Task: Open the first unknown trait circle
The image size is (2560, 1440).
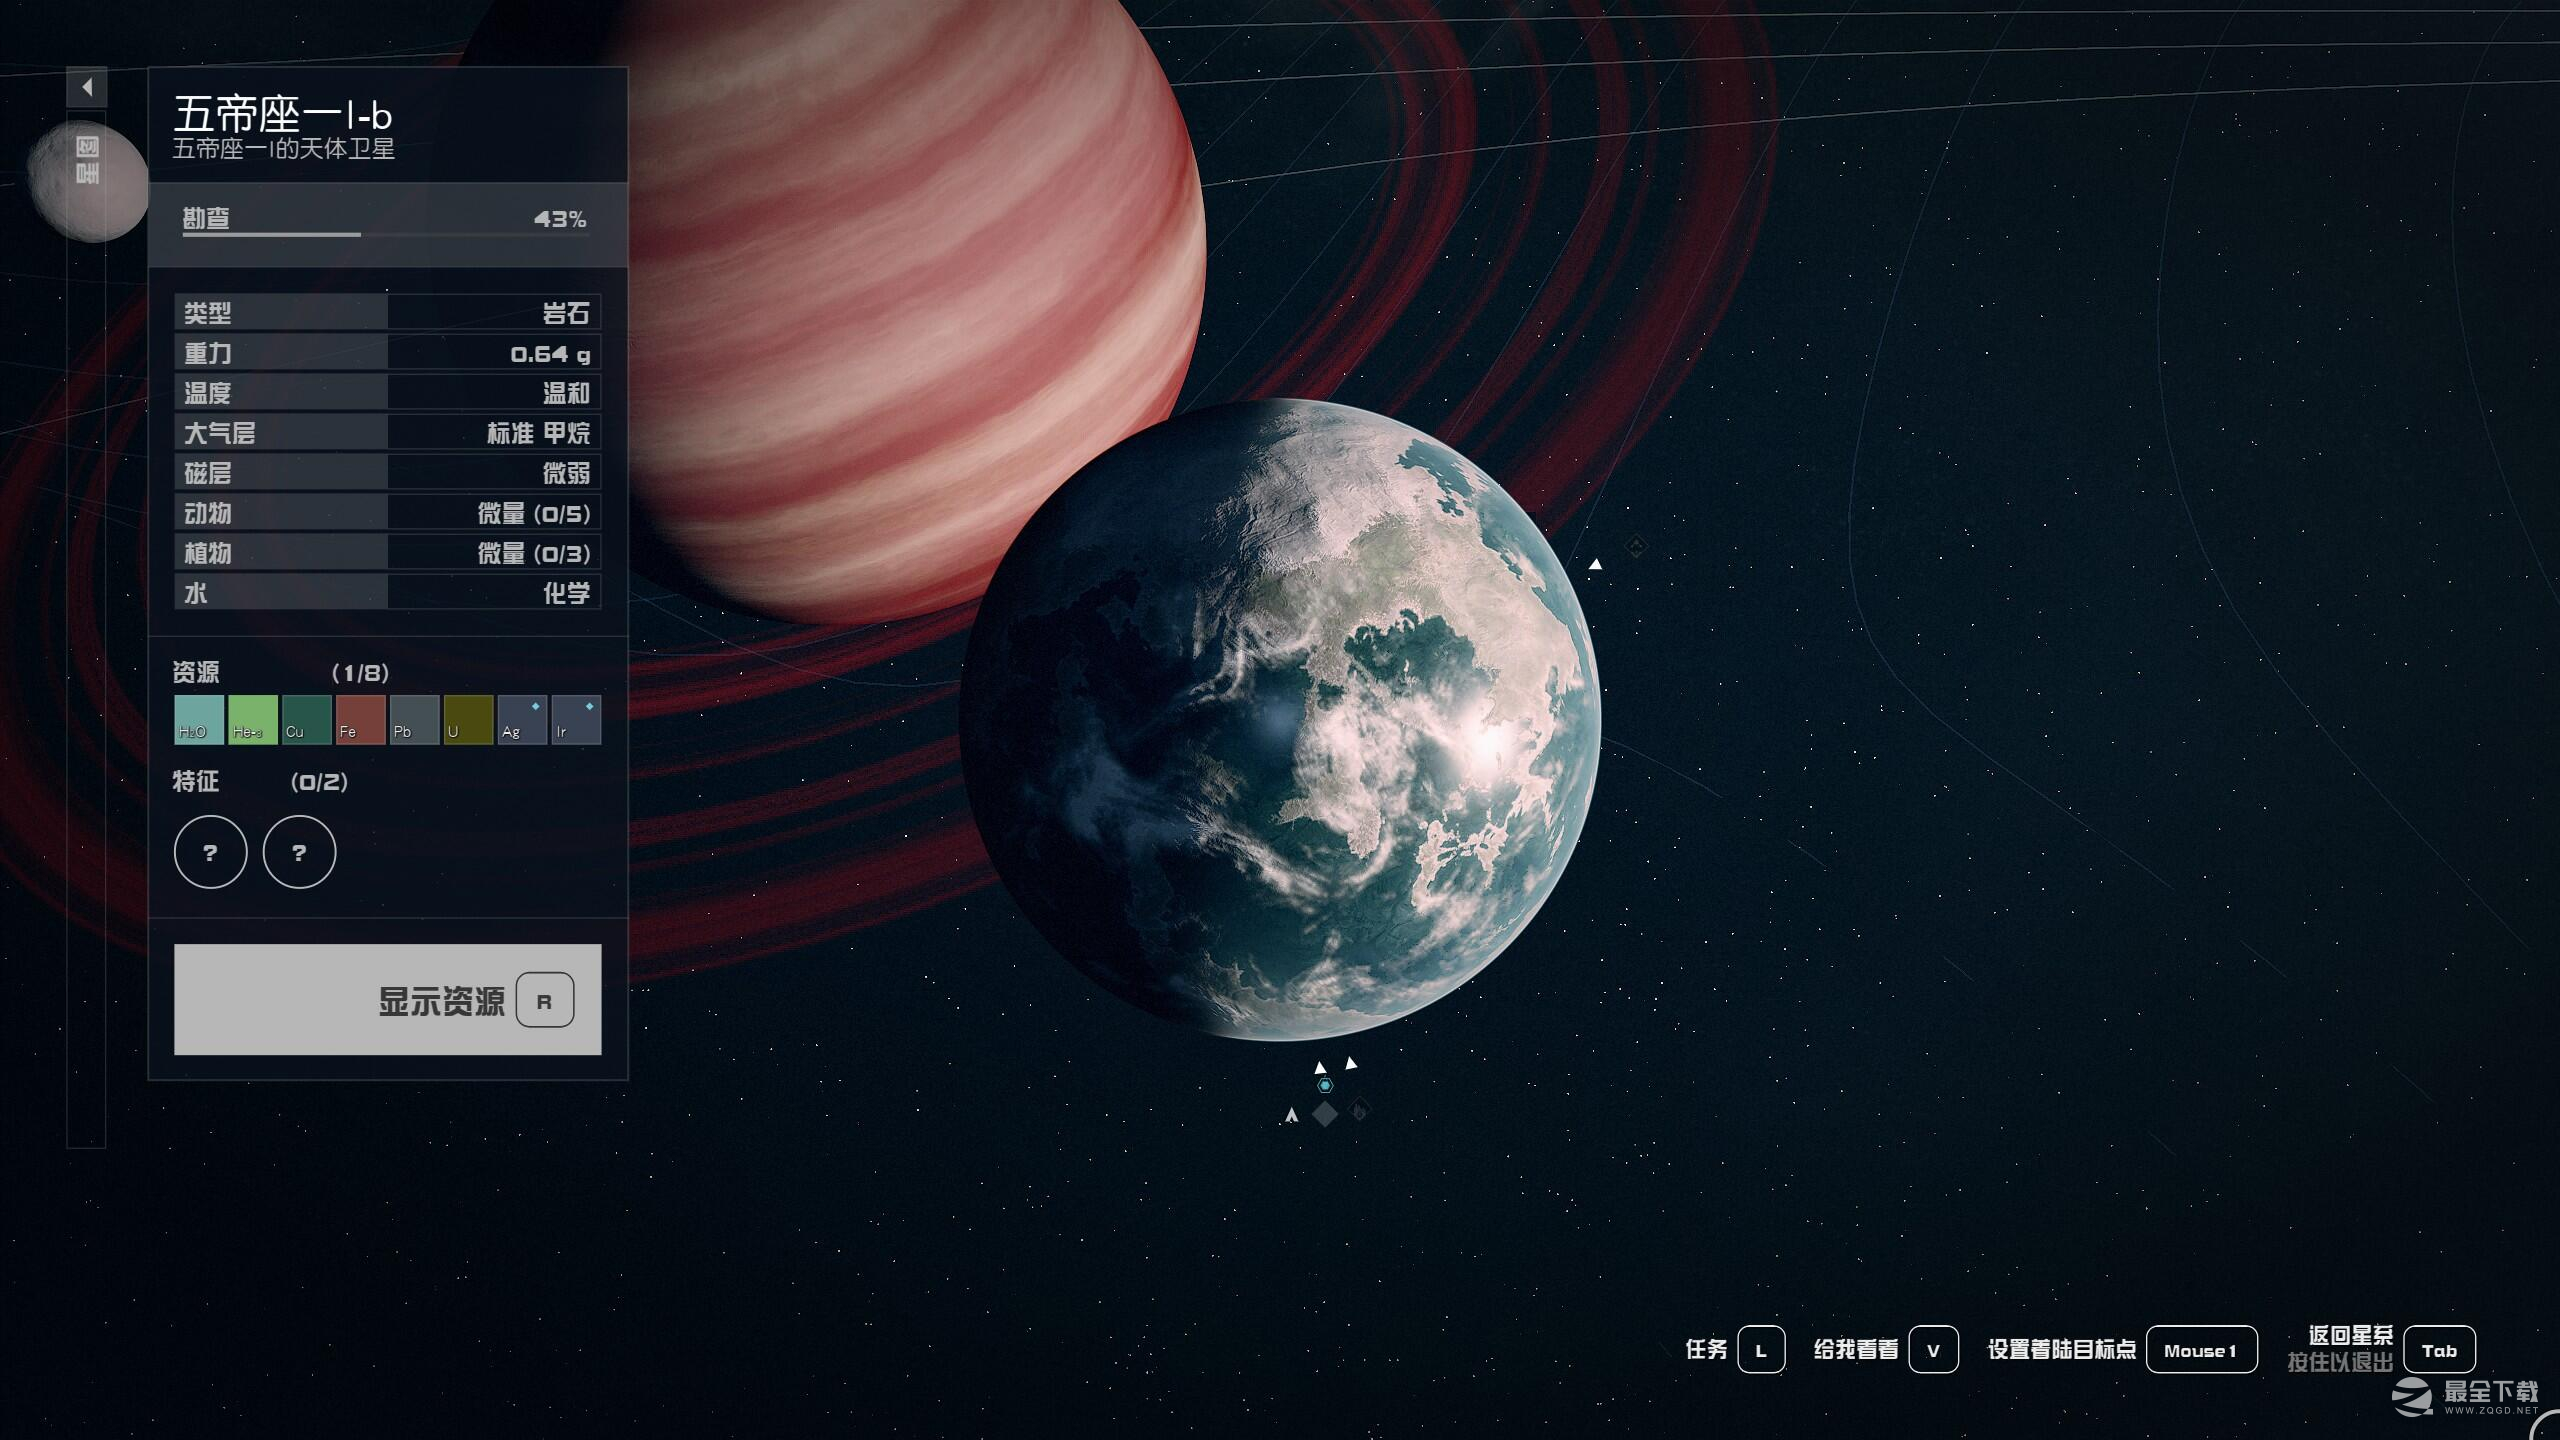Action: [x=210, y=852]
